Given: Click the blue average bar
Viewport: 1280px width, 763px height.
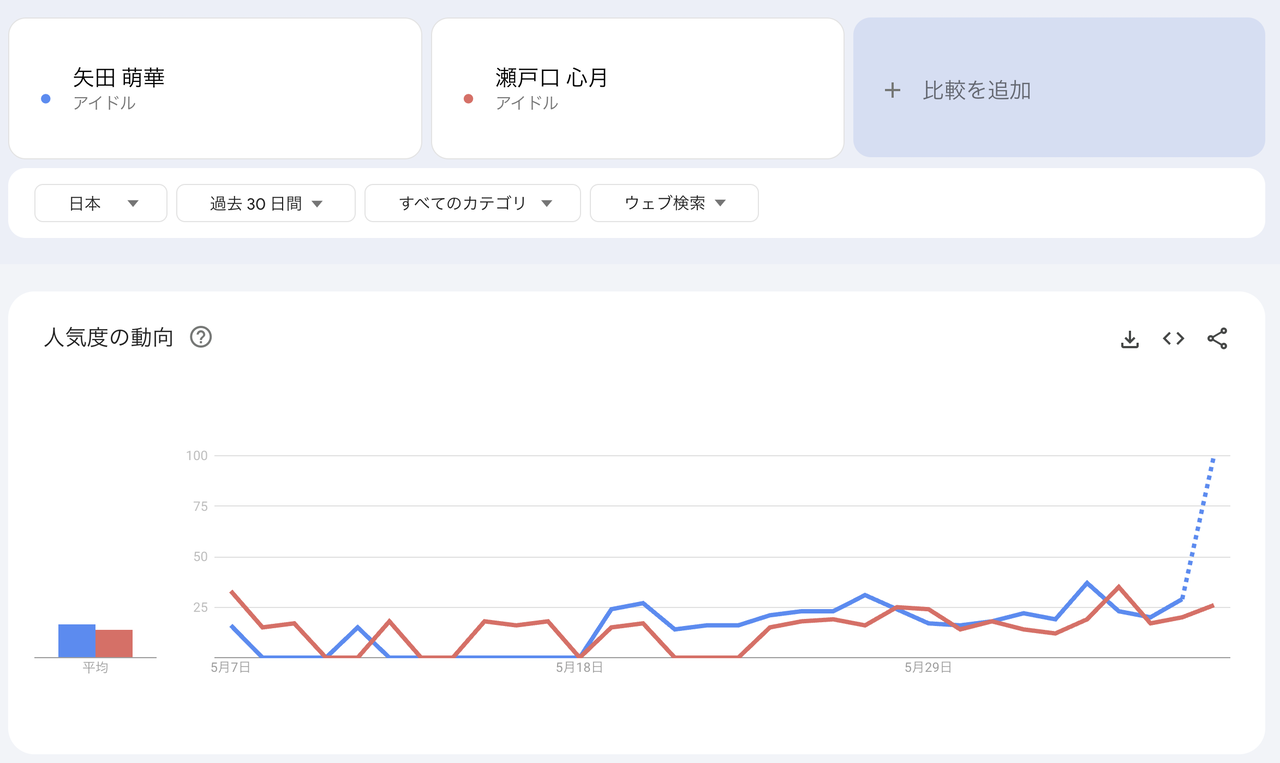Looking at the screenshot, I should pyautogui.click(x=77, y=641).
